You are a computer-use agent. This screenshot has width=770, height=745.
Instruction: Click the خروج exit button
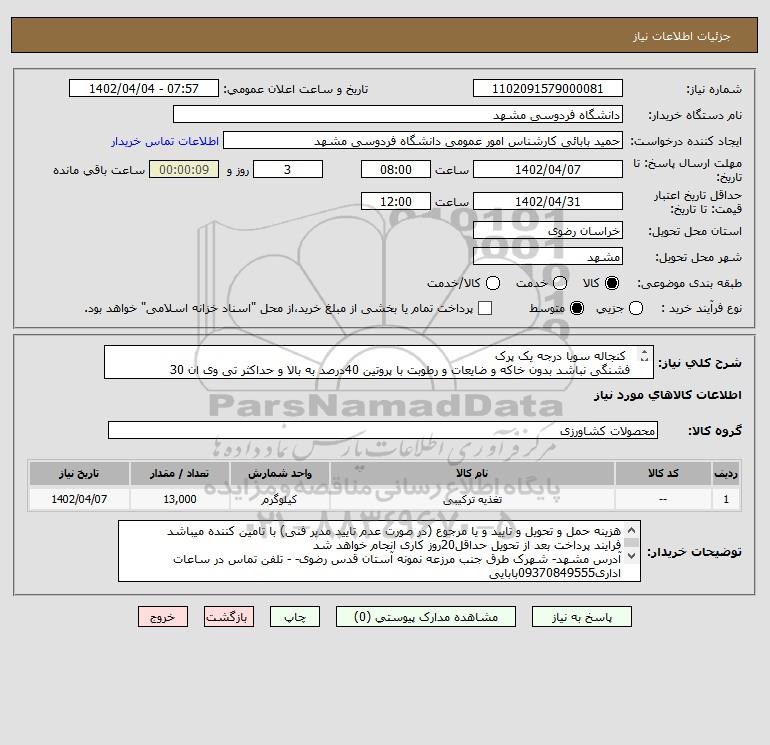[x=163, y=617]
